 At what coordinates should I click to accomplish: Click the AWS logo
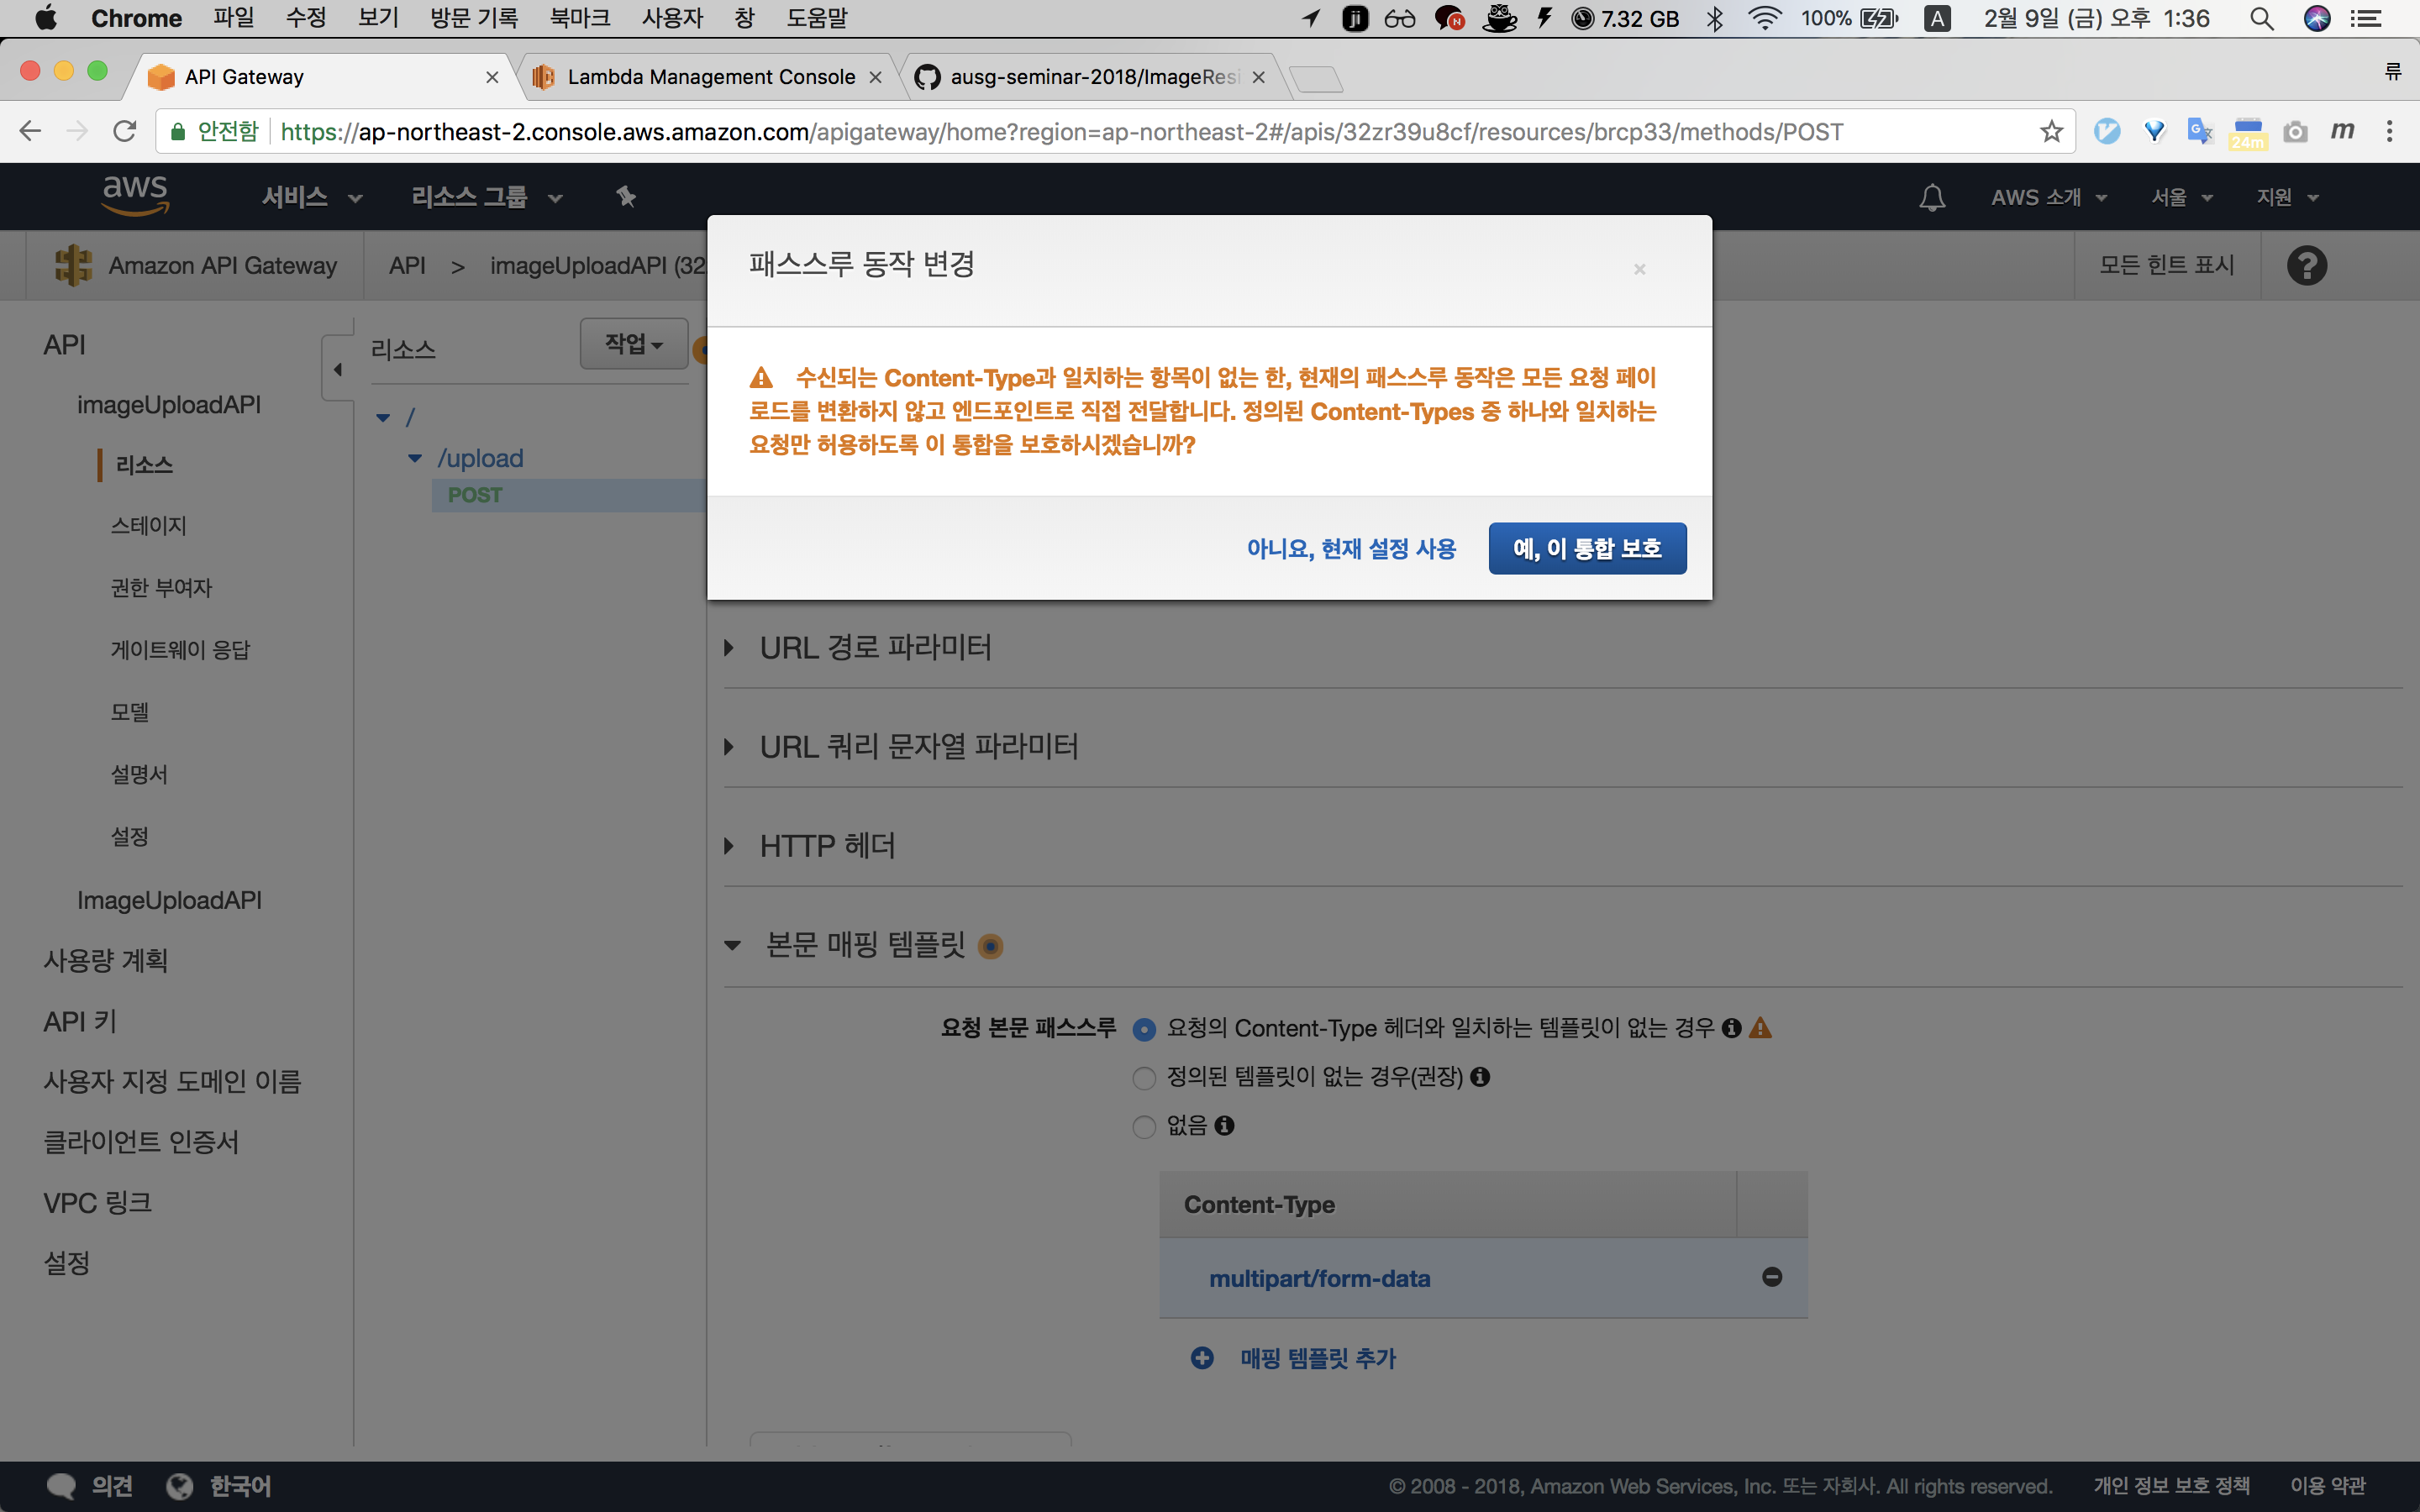(135, 194)
